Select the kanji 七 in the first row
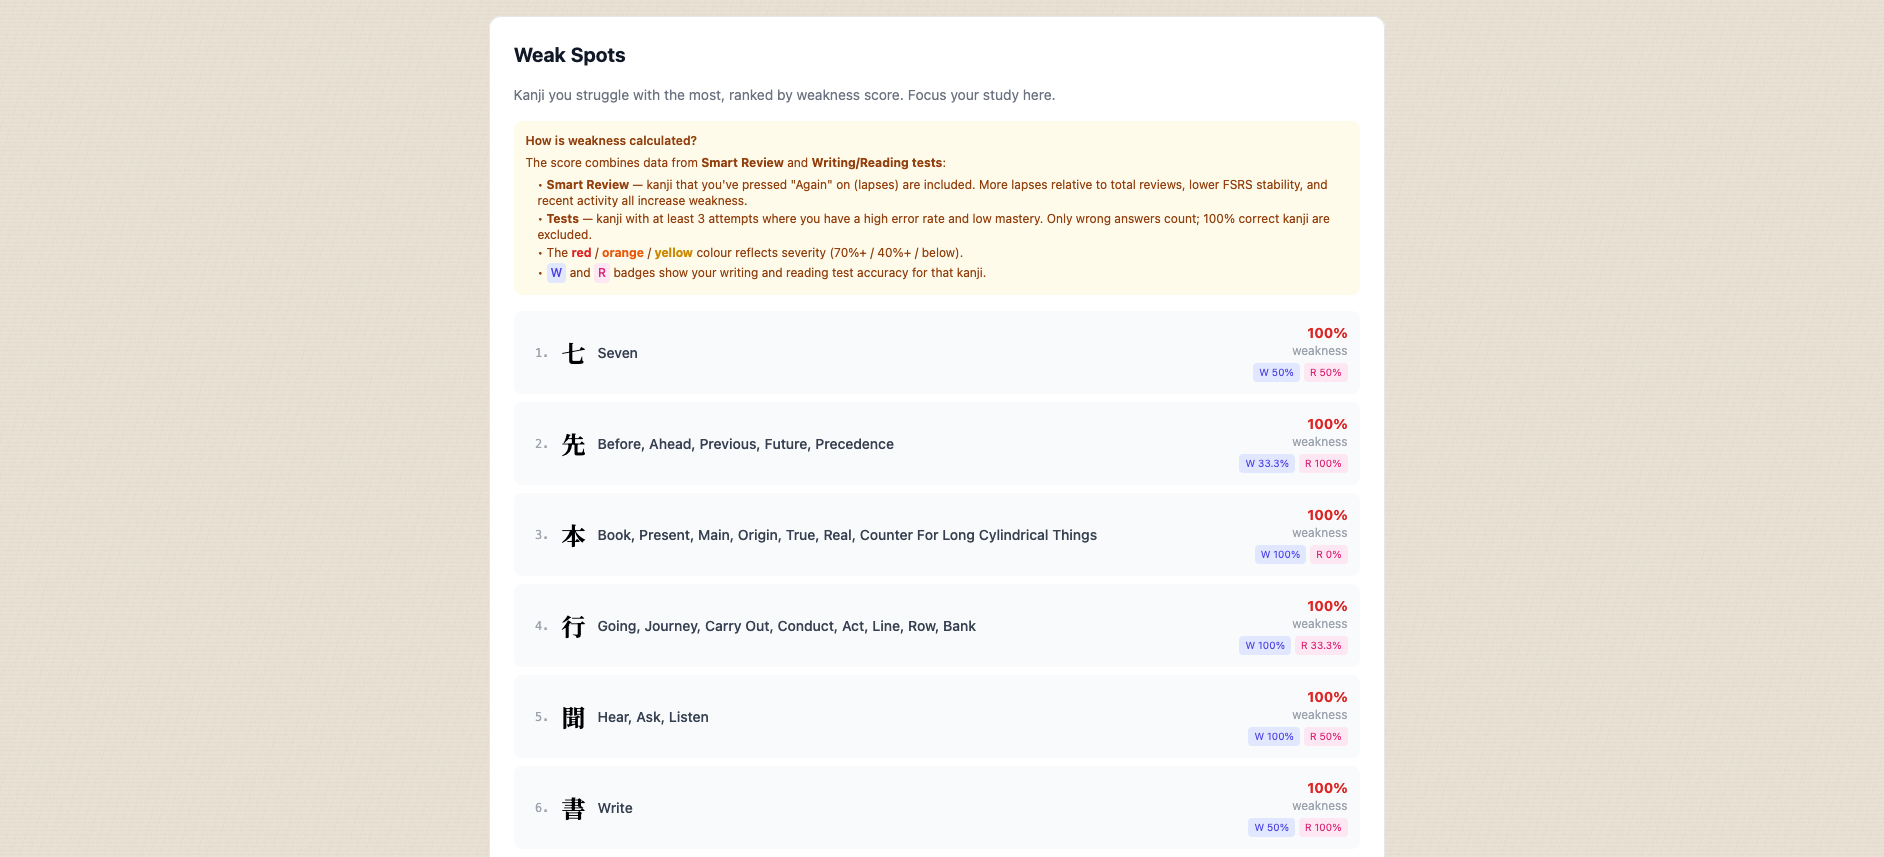 pyautogui.click(x=573, y=352)
